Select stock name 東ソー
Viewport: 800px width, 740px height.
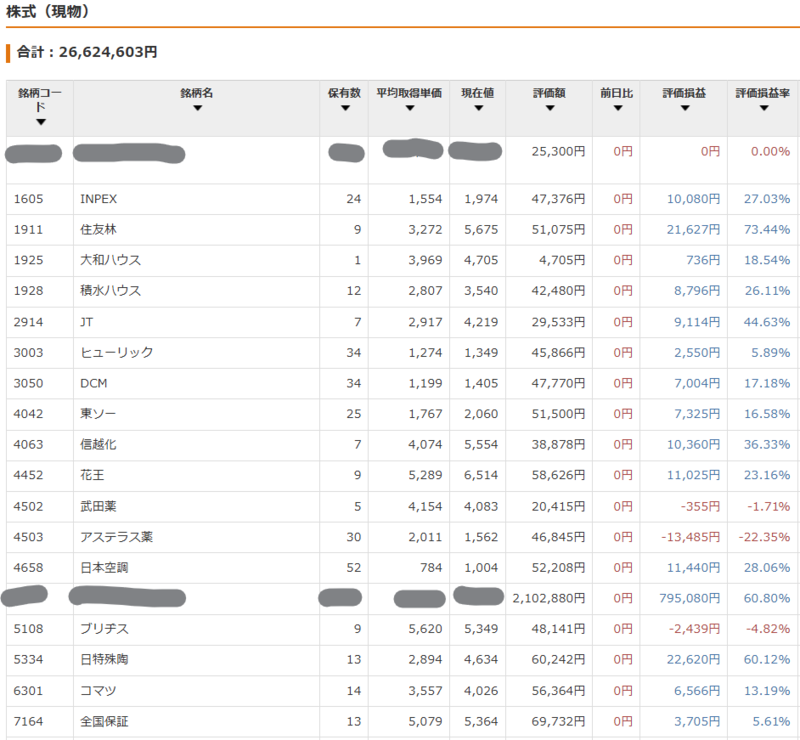point(98,414)
